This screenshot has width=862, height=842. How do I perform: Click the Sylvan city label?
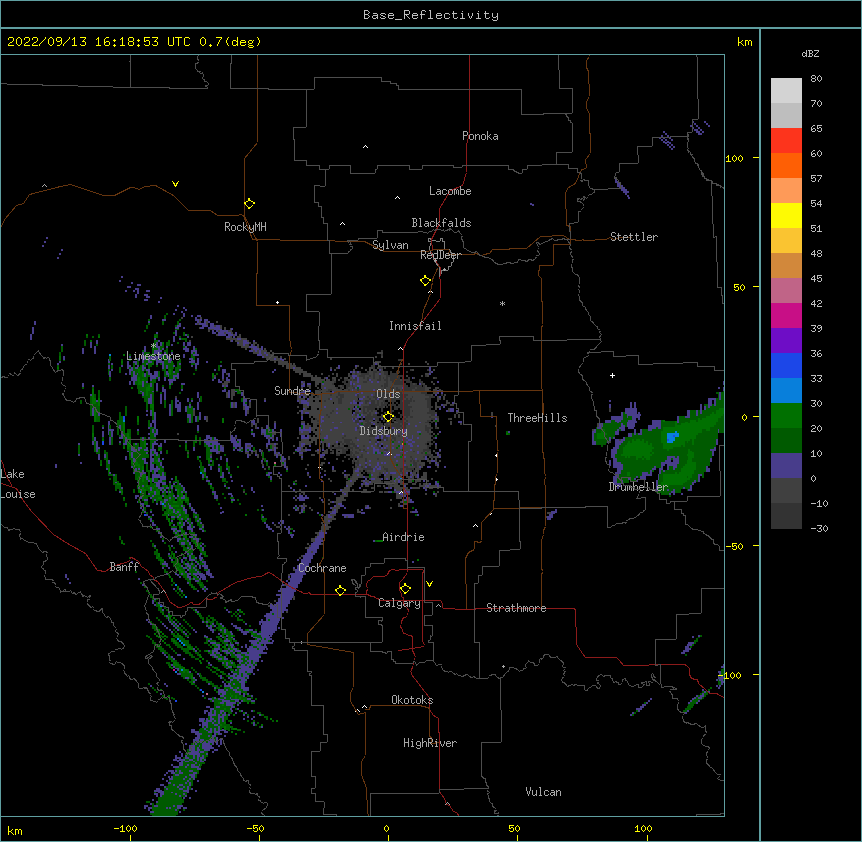[390, 245]
